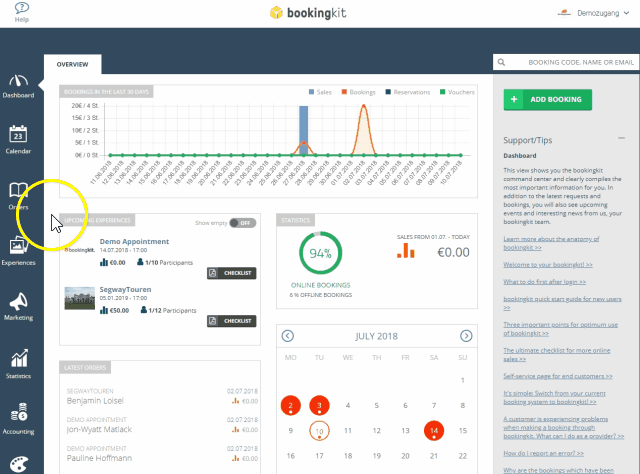
Task: Click the bookingkit logo
Action: [308, 13]
